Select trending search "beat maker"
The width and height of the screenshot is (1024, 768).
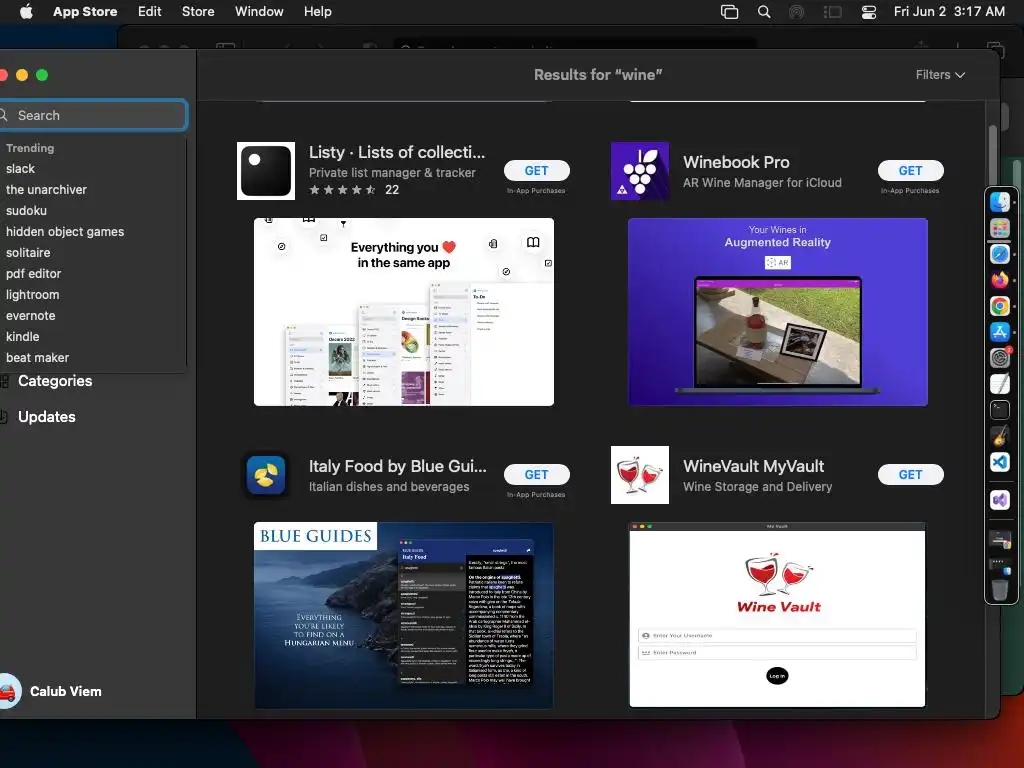pyautogui.click(x=37, y=357)
